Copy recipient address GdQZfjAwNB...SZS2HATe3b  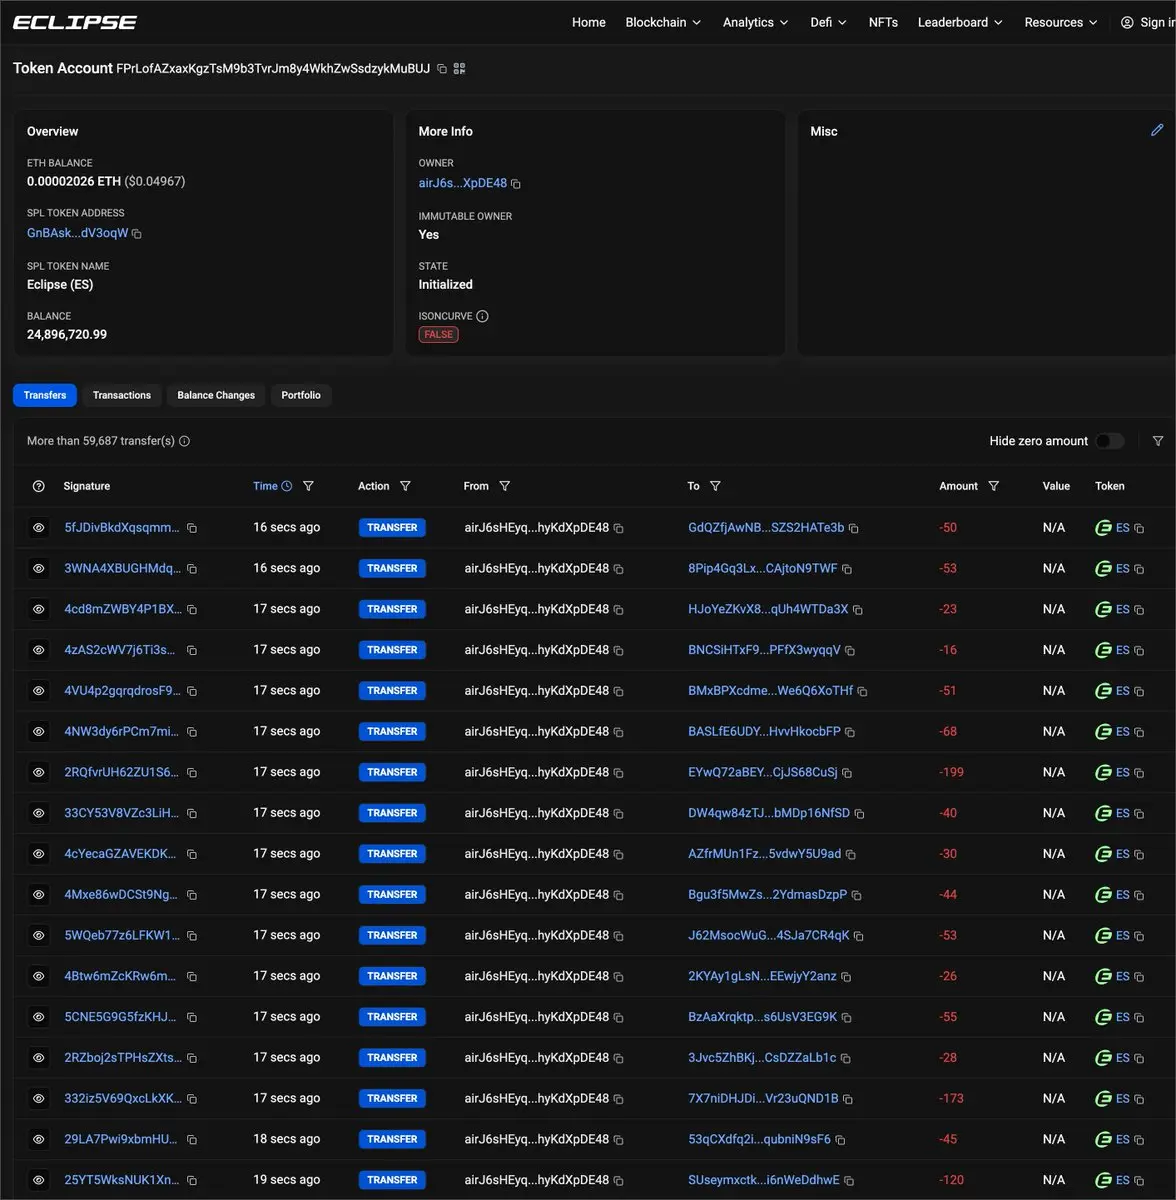tap(854, 528)
